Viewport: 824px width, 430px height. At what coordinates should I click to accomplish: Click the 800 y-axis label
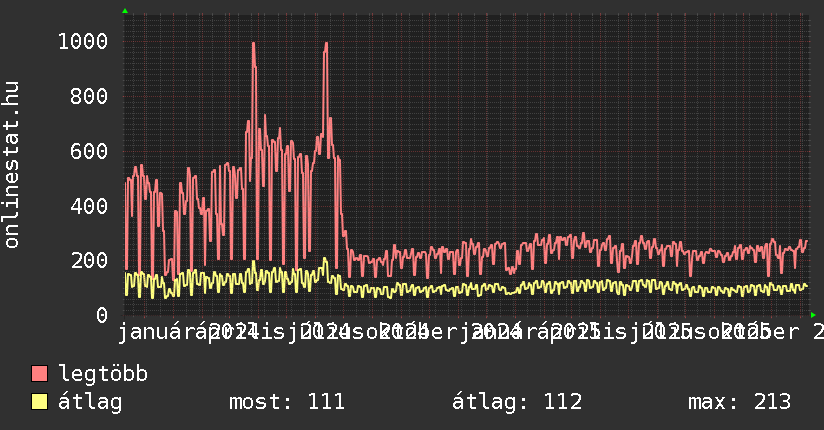[89, 97]
